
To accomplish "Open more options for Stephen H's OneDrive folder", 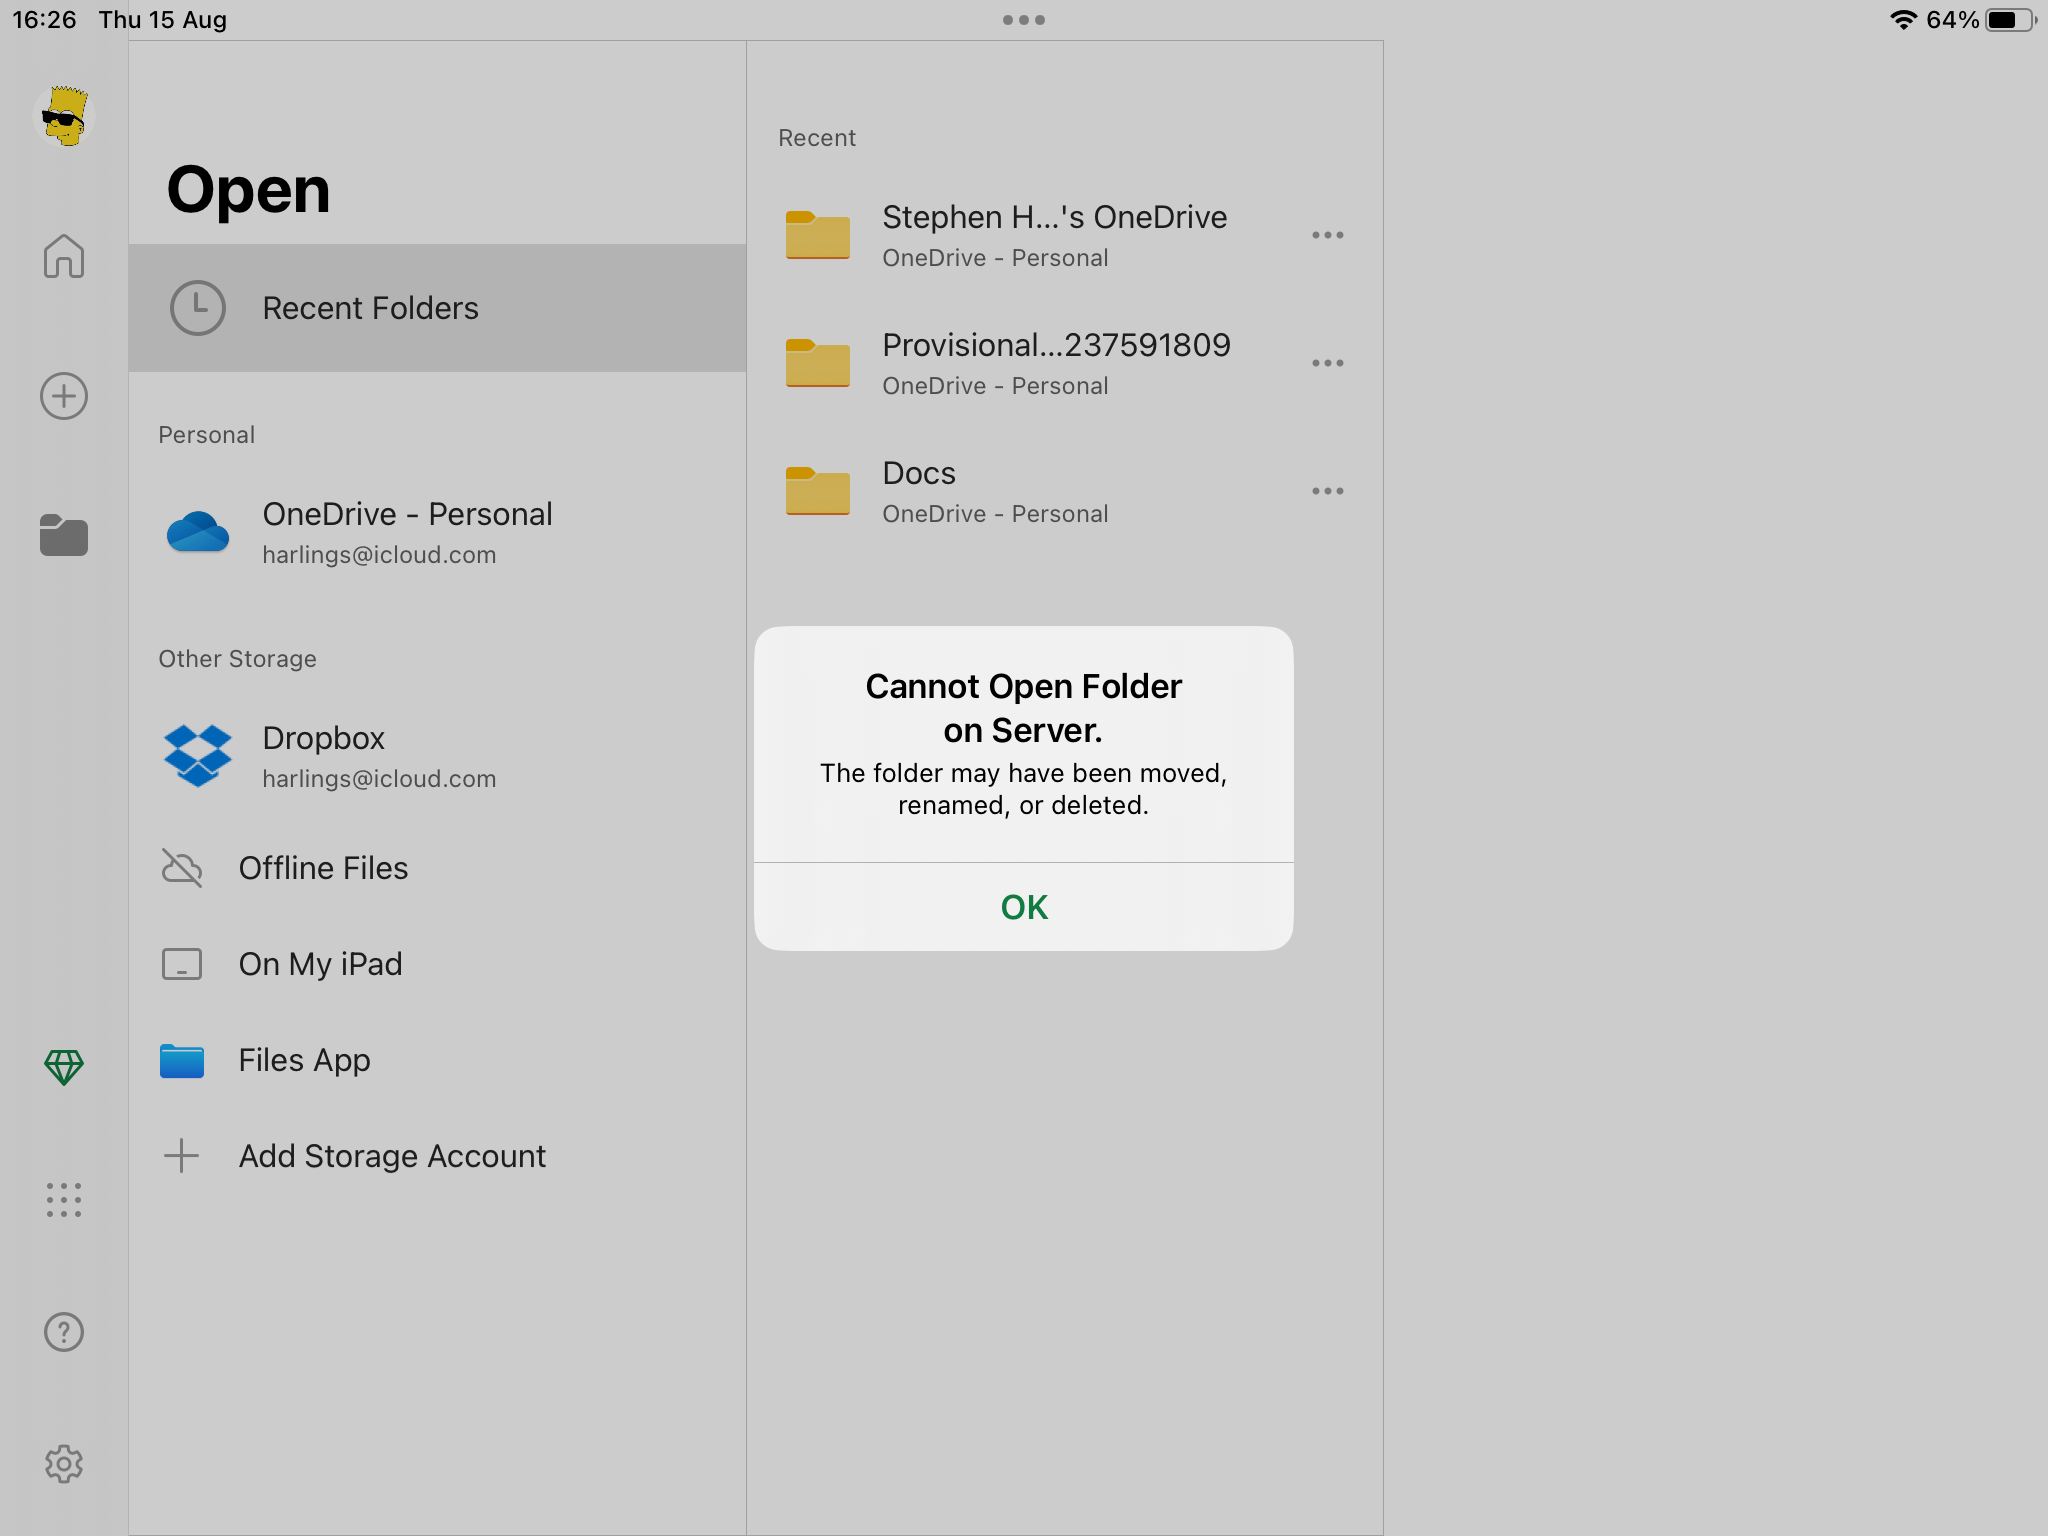I will pyautogui.click(x=1327, y=235).
